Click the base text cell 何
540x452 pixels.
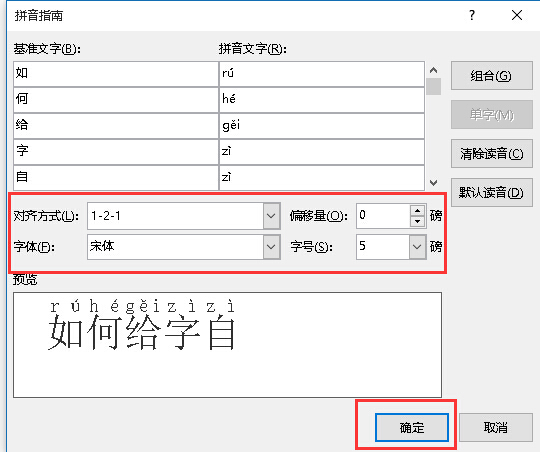click(x=116, y=100)
